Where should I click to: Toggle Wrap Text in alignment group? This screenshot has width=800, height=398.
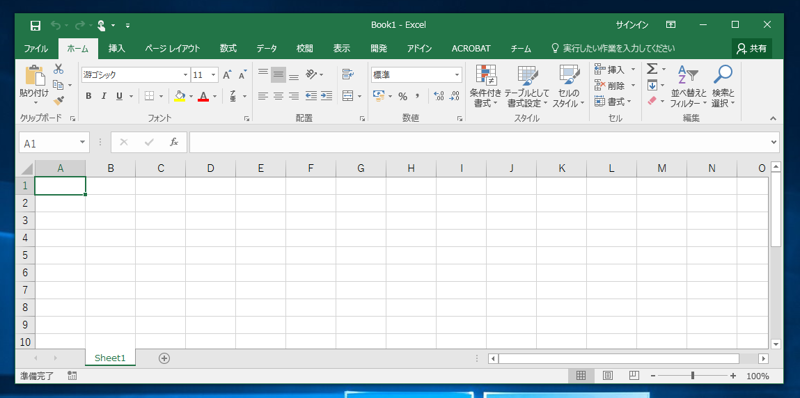pos(348,75)
